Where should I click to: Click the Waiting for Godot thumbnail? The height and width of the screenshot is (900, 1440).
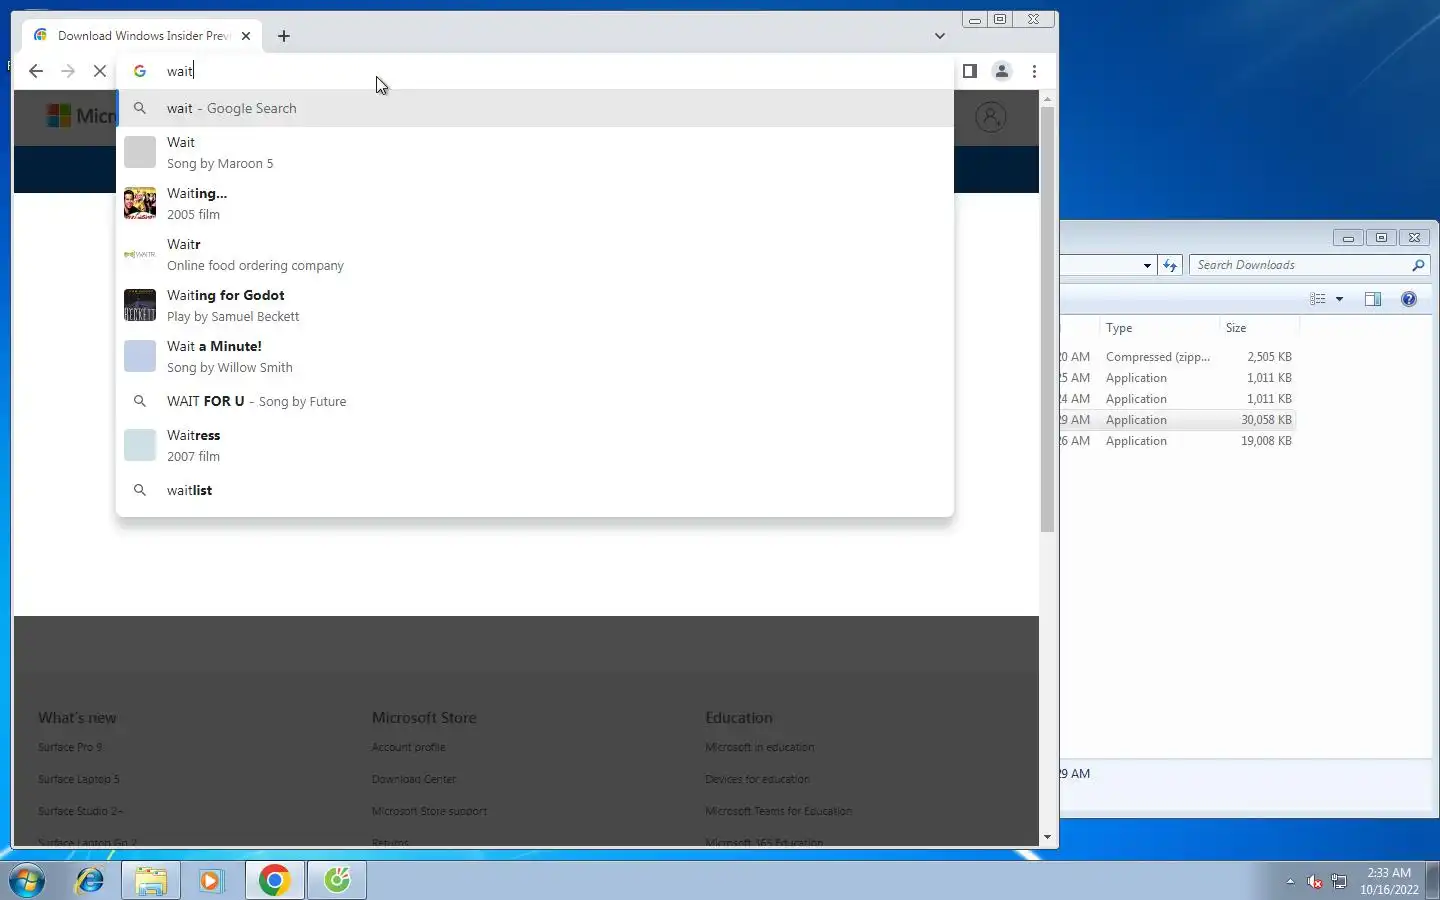click(140, 305)
